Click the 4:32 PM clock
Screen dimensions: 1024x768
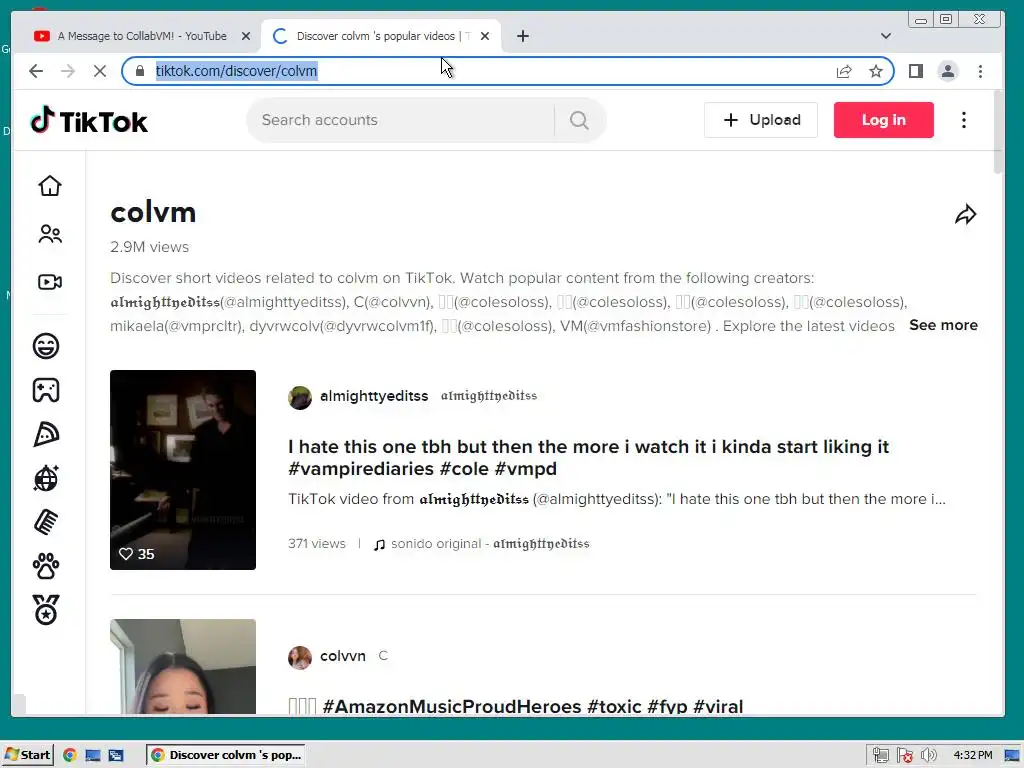tap(972, 756)
